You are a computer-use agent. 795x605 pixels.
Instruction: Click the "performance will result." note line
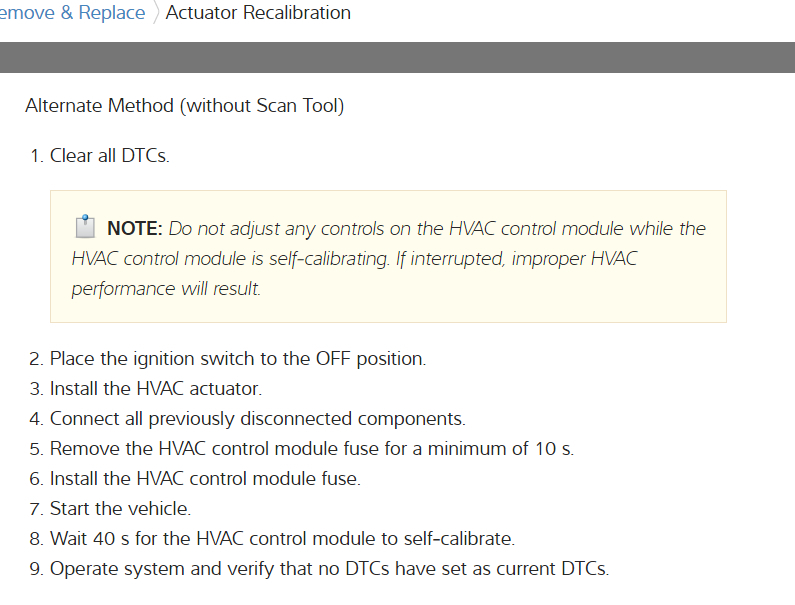(166, 289)
